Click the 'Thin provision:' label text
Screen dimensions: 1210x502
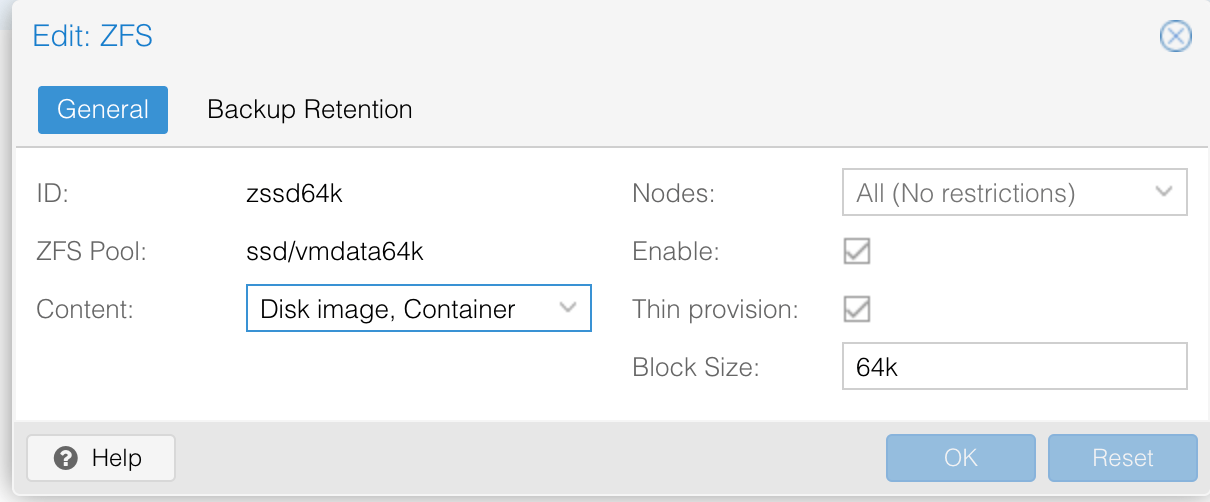click(x=715, y=309)
